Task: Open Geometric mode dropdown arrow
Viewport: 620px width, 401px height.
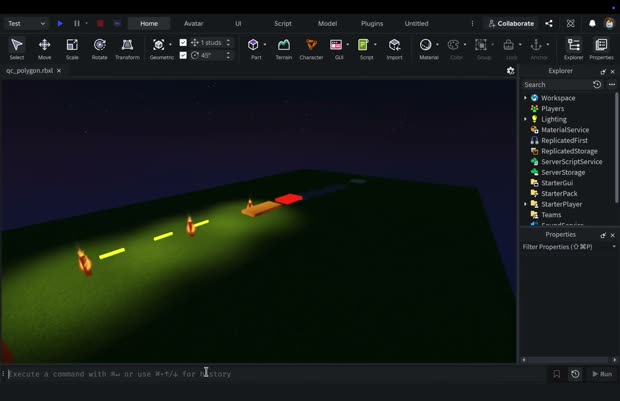Action: pyautogui.click(x=170, y=45)
